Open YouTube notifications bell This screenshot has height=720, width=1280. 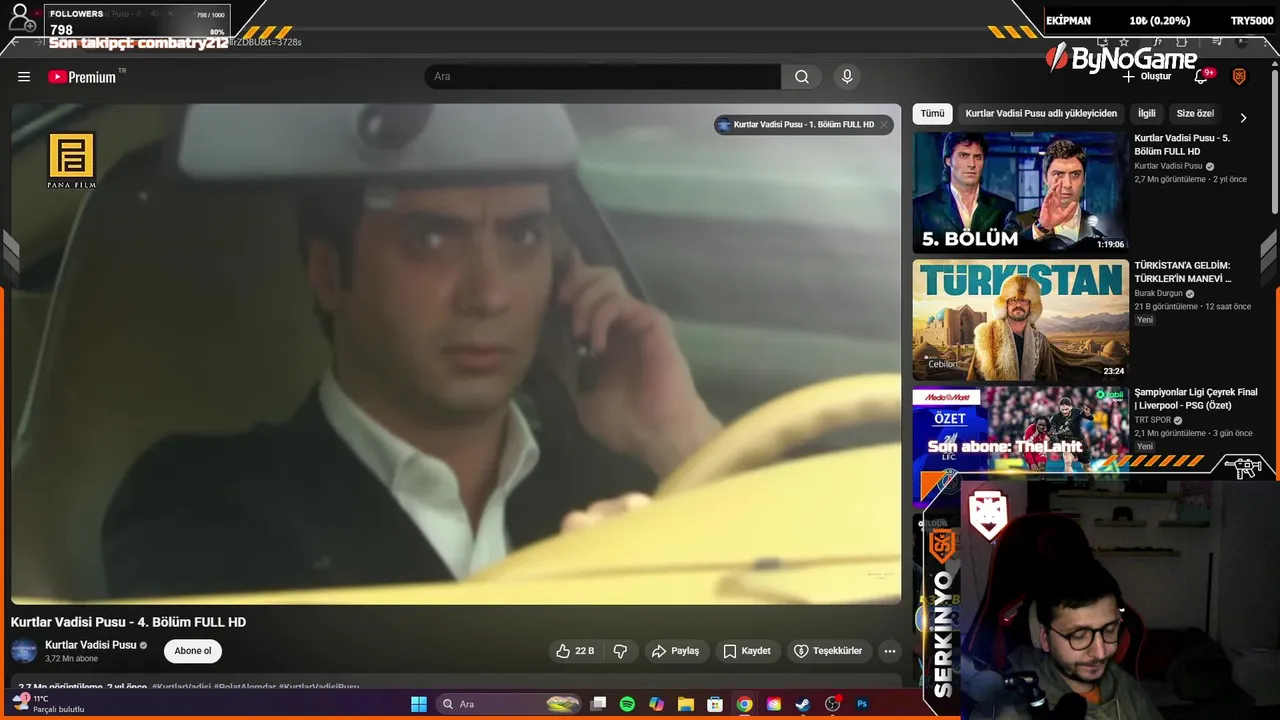1203,77
